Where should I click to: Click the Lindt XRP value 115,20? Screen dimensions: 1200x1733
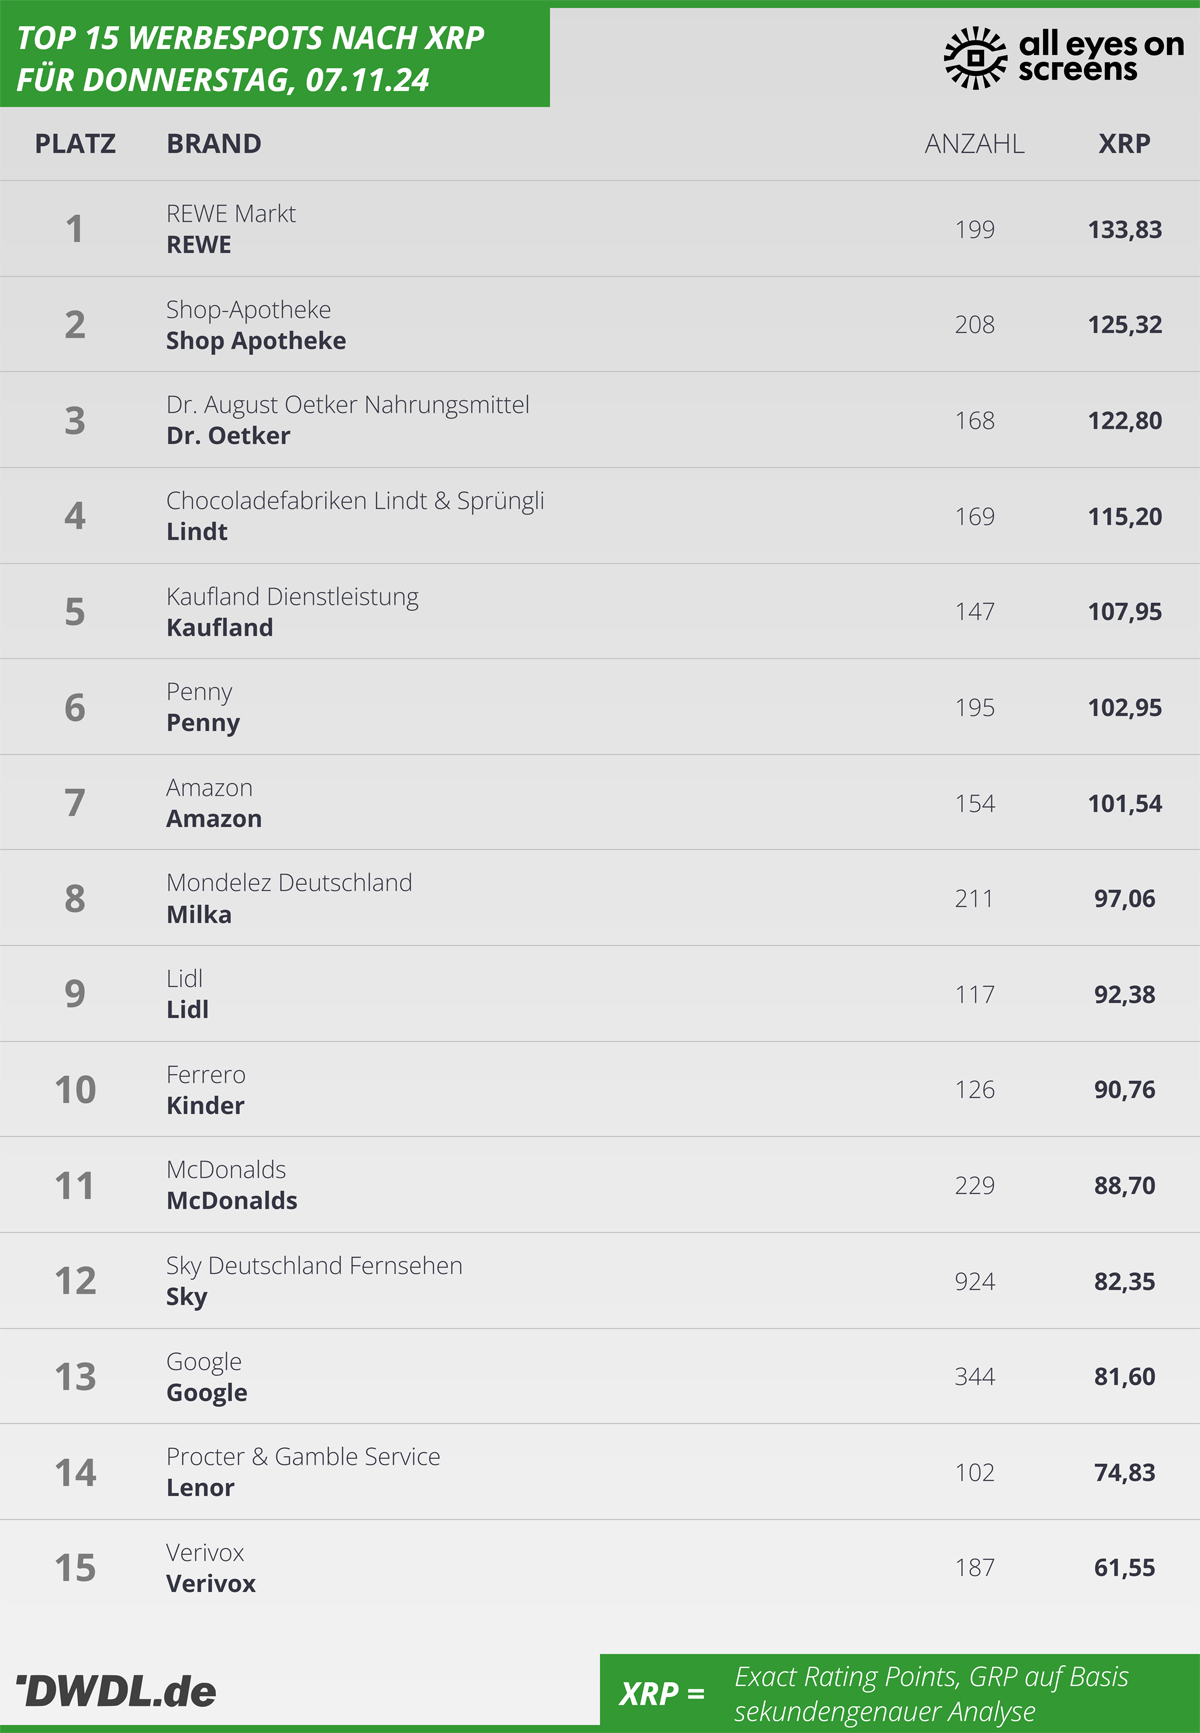(1125, 516)
